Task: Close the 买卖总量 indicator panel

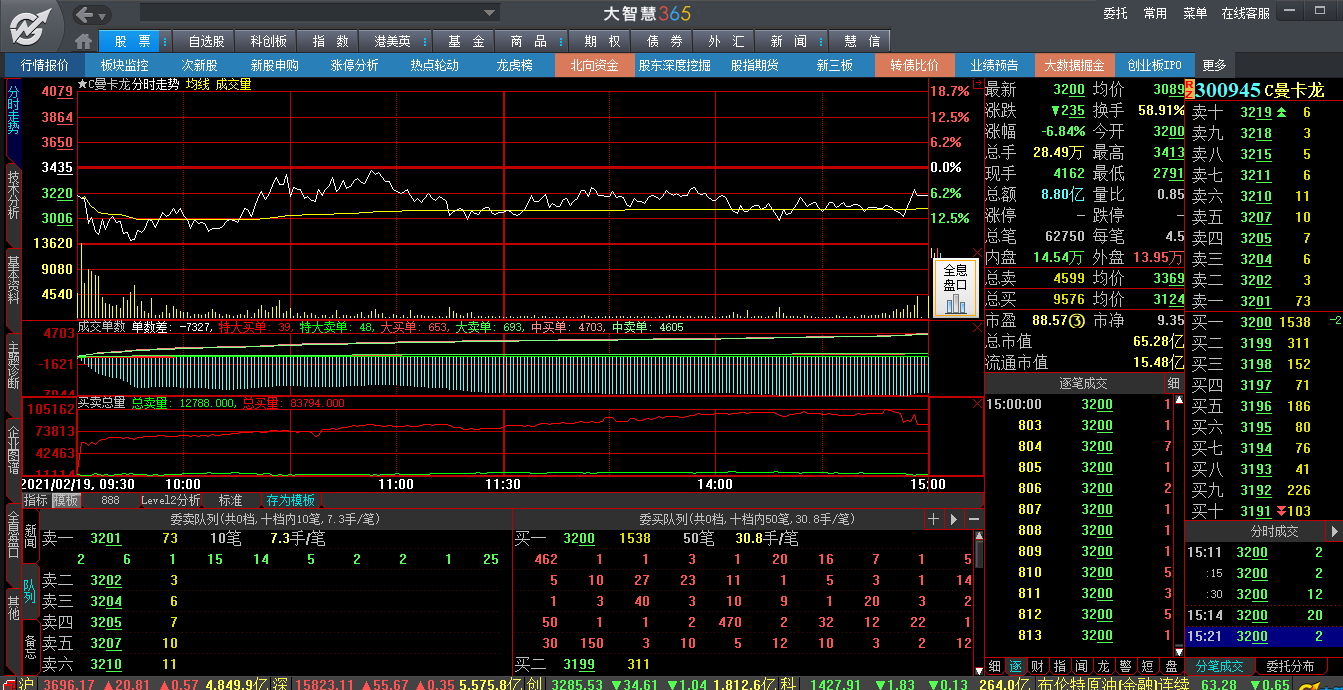Action: [x=977, y=403]
